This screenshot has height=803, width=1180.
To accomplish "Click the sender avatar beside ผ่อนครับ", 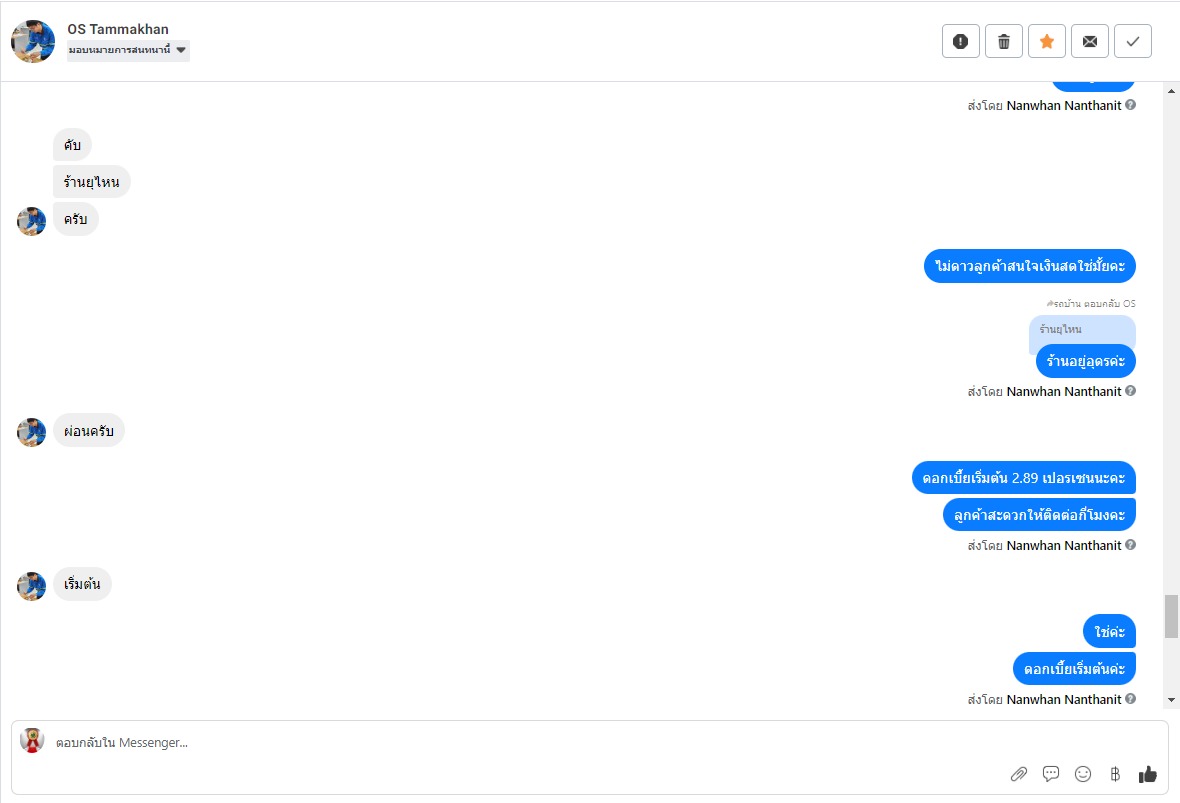I will pyautogui.click(x=32, y=432).
